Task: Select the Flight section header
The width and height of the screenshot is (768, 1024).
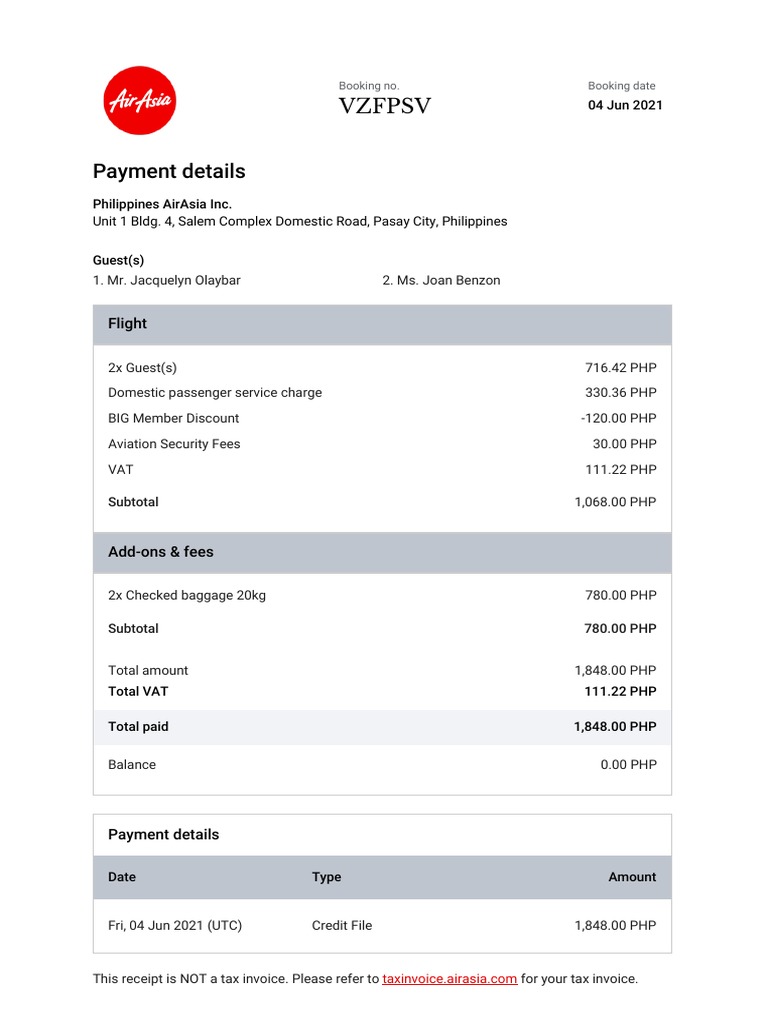Action: [x=128, y=324]
